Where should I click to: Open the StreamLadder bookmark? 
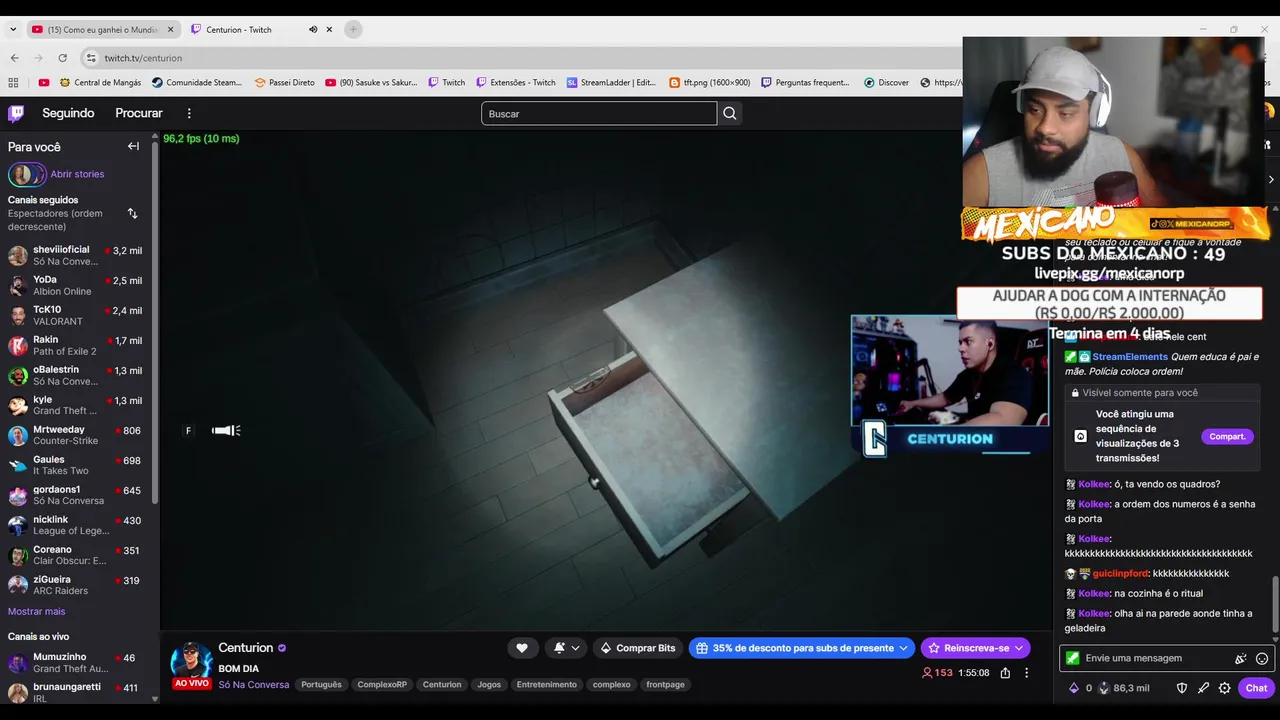pyautogui.click(x=611, y=83)
